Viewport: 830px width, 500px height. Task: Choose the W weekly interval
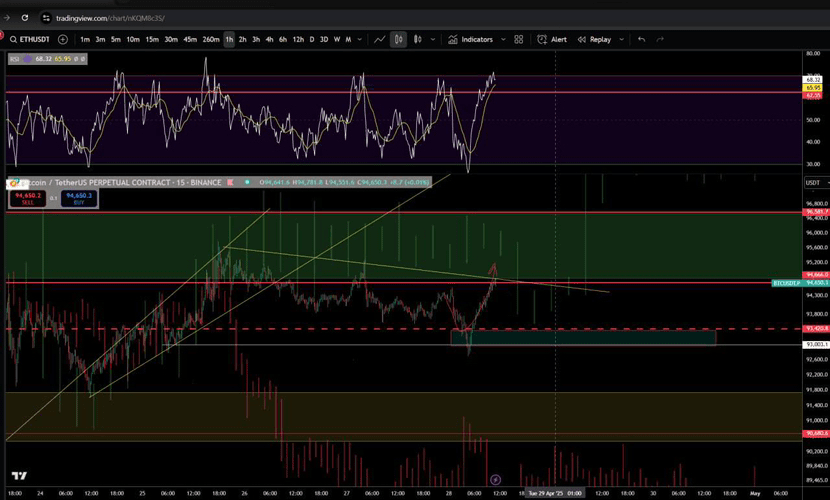click(x=336, y=40)
